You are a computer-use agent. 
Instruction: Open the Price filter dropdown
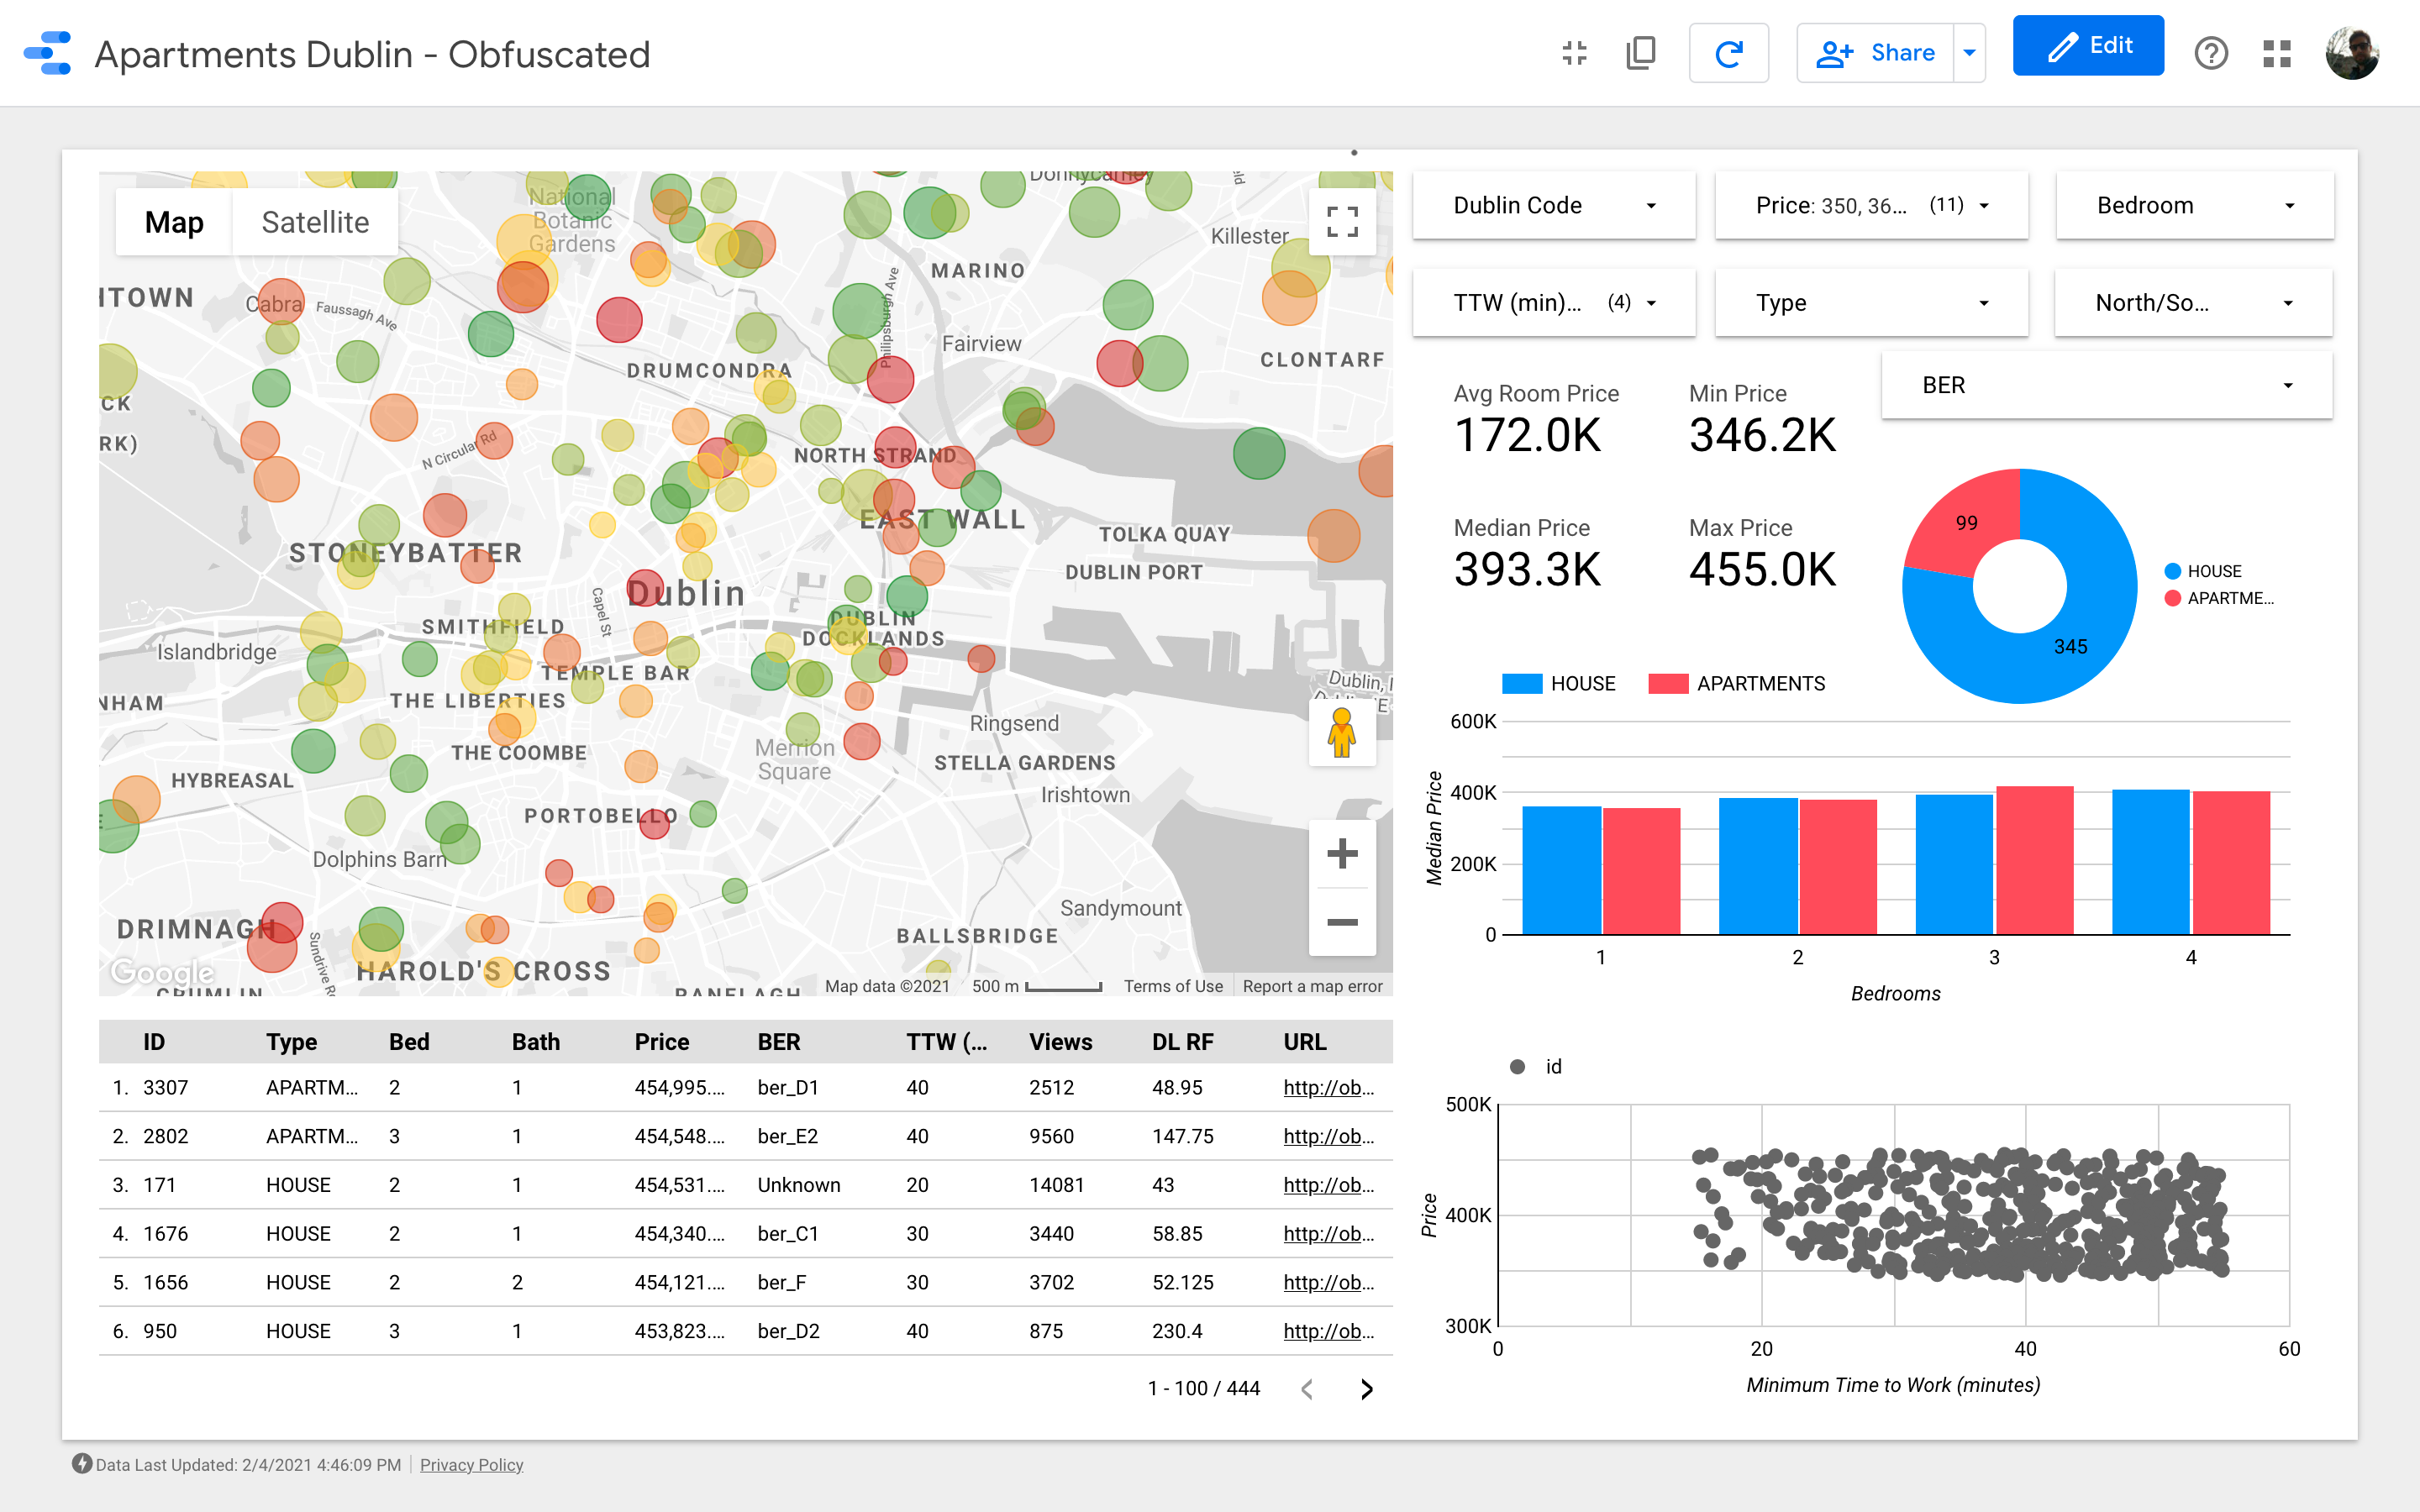click(1871, 205)
